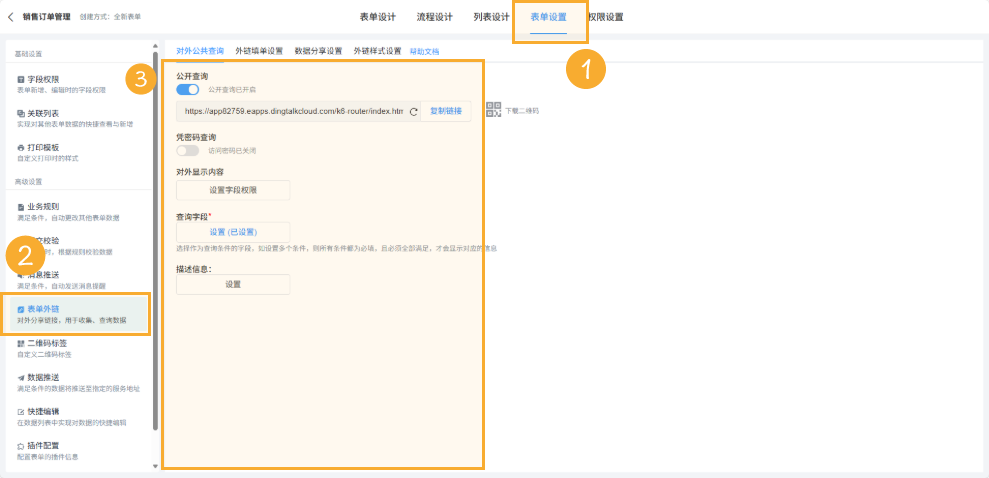Screen dimensions: 989x478
Task: Click the 设置 (已设置) query field button
Action: (x=233, y=232)
